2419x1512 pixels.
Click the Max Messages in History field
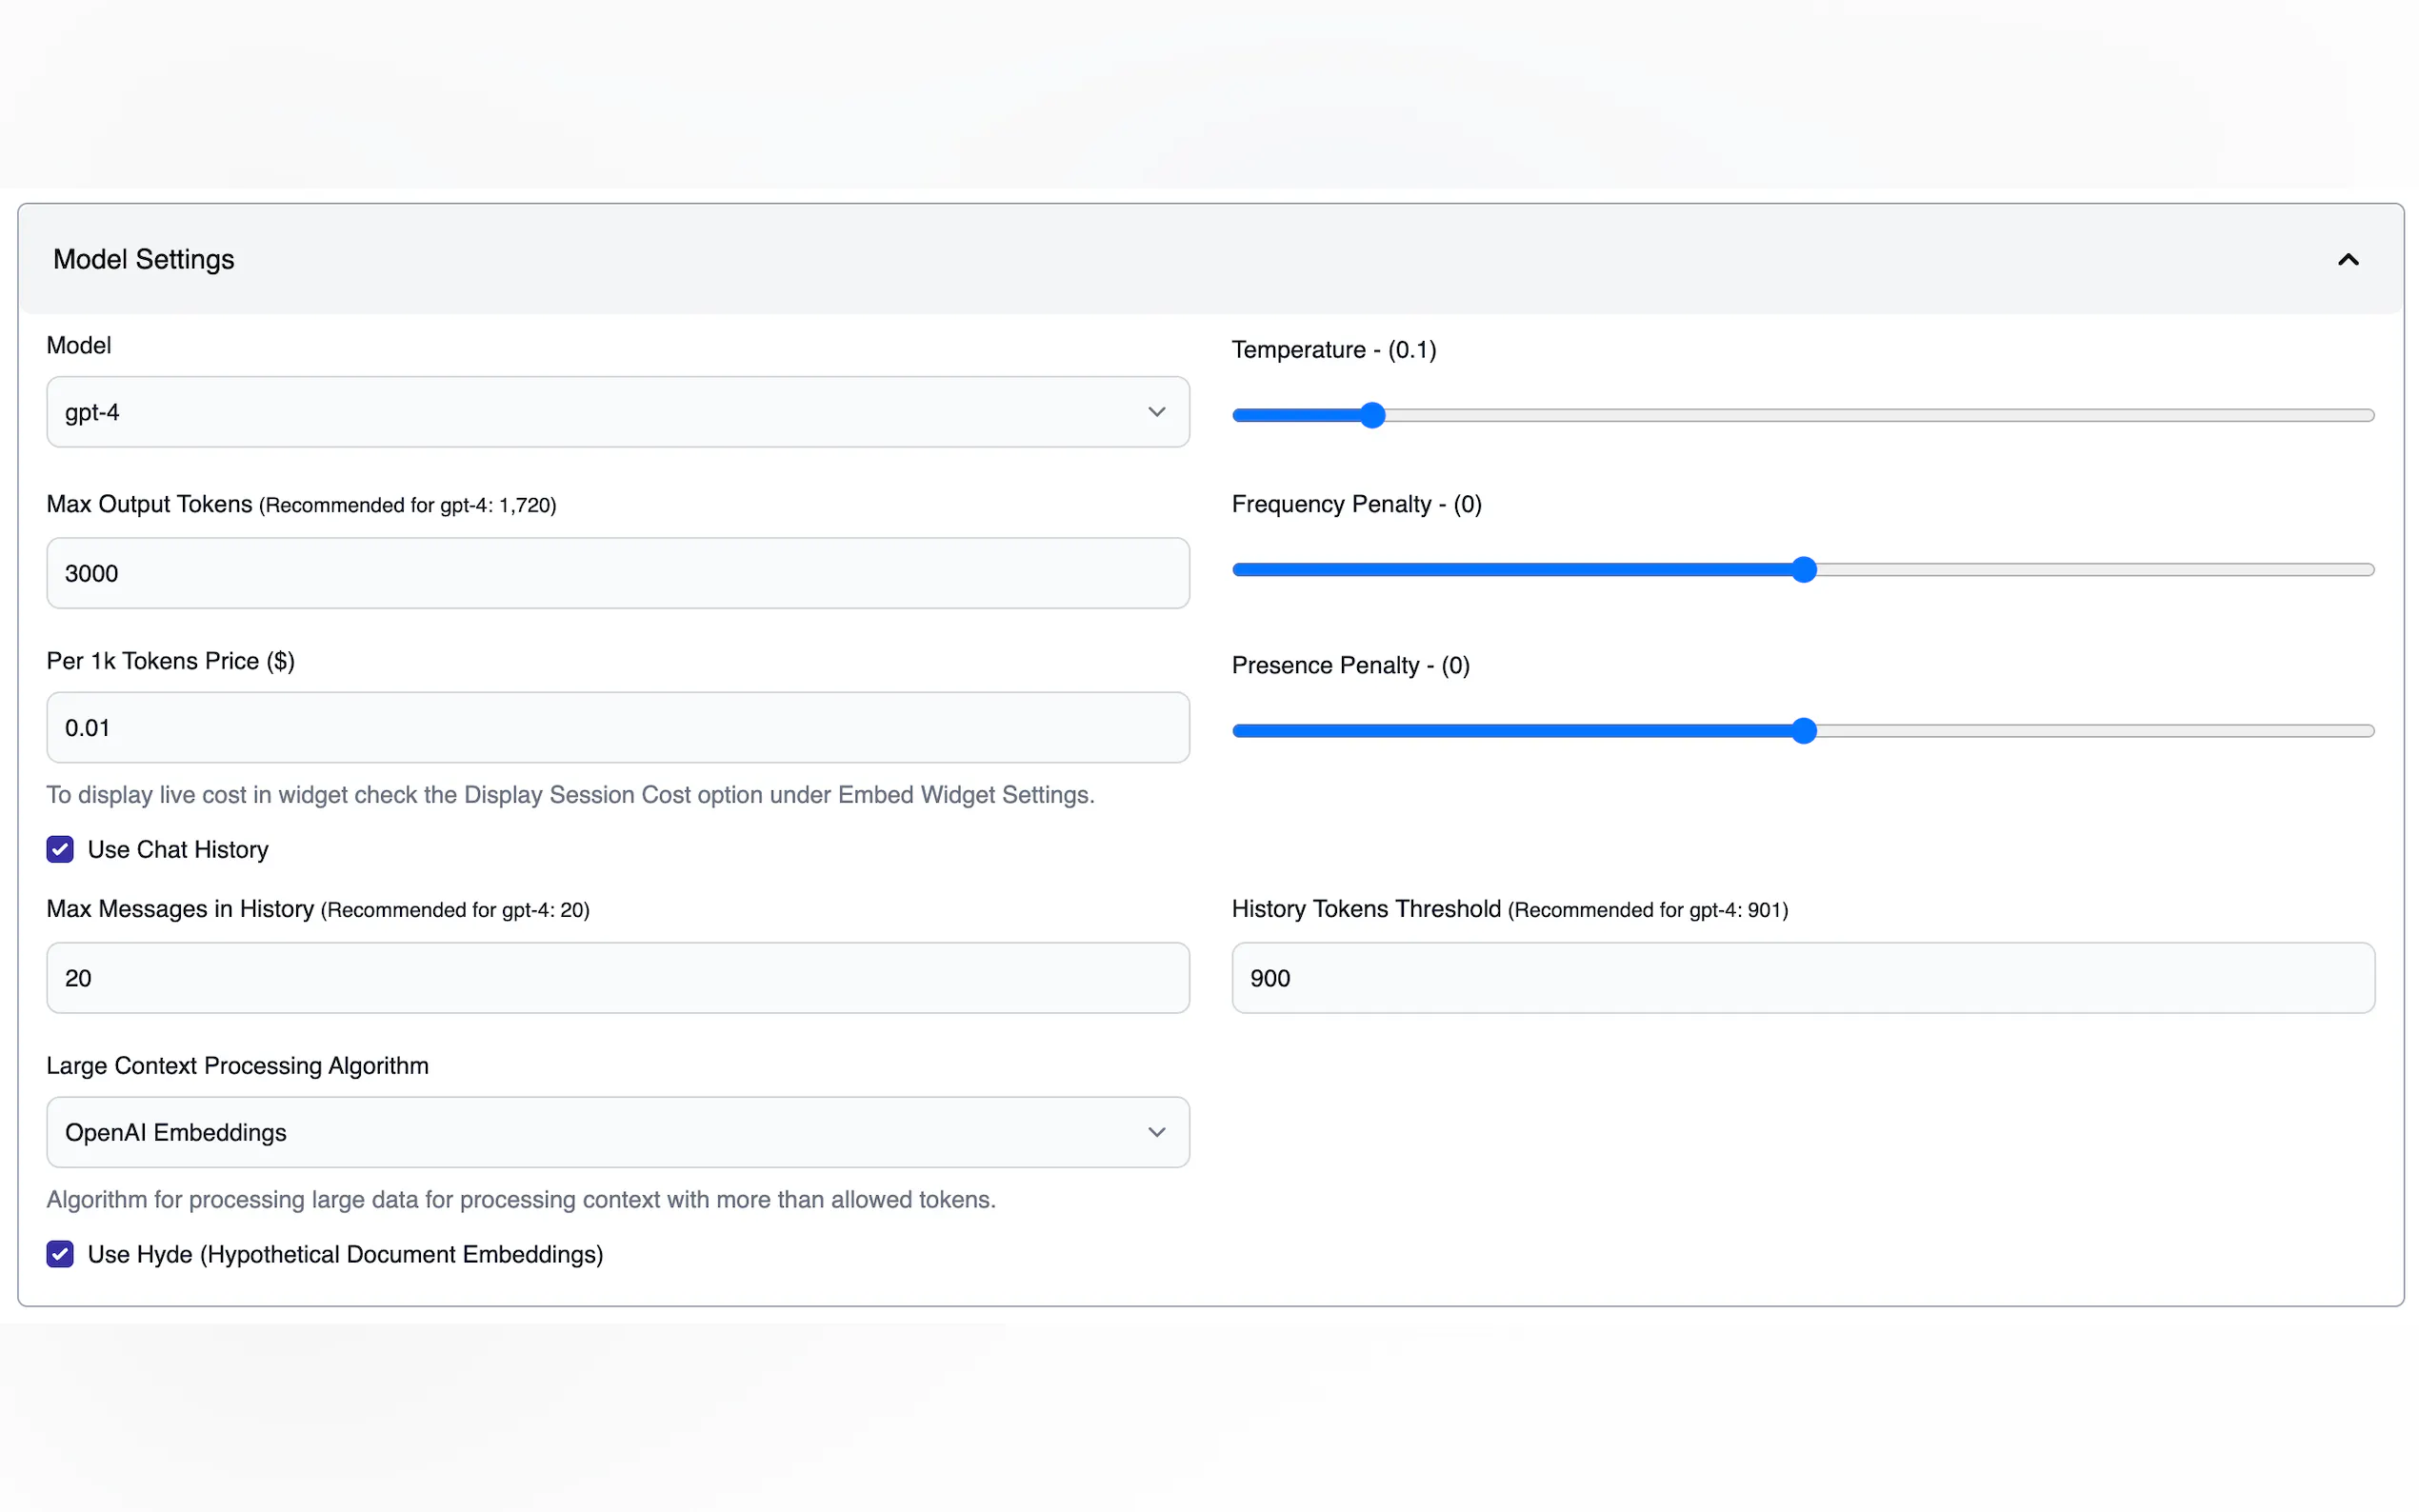click(617, 978)
